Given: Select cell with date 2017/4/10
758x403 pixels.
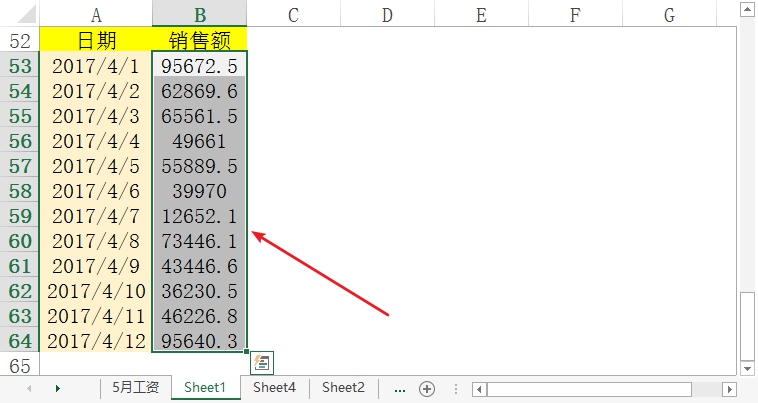Looking at the screenshot, I should [96, 291].
